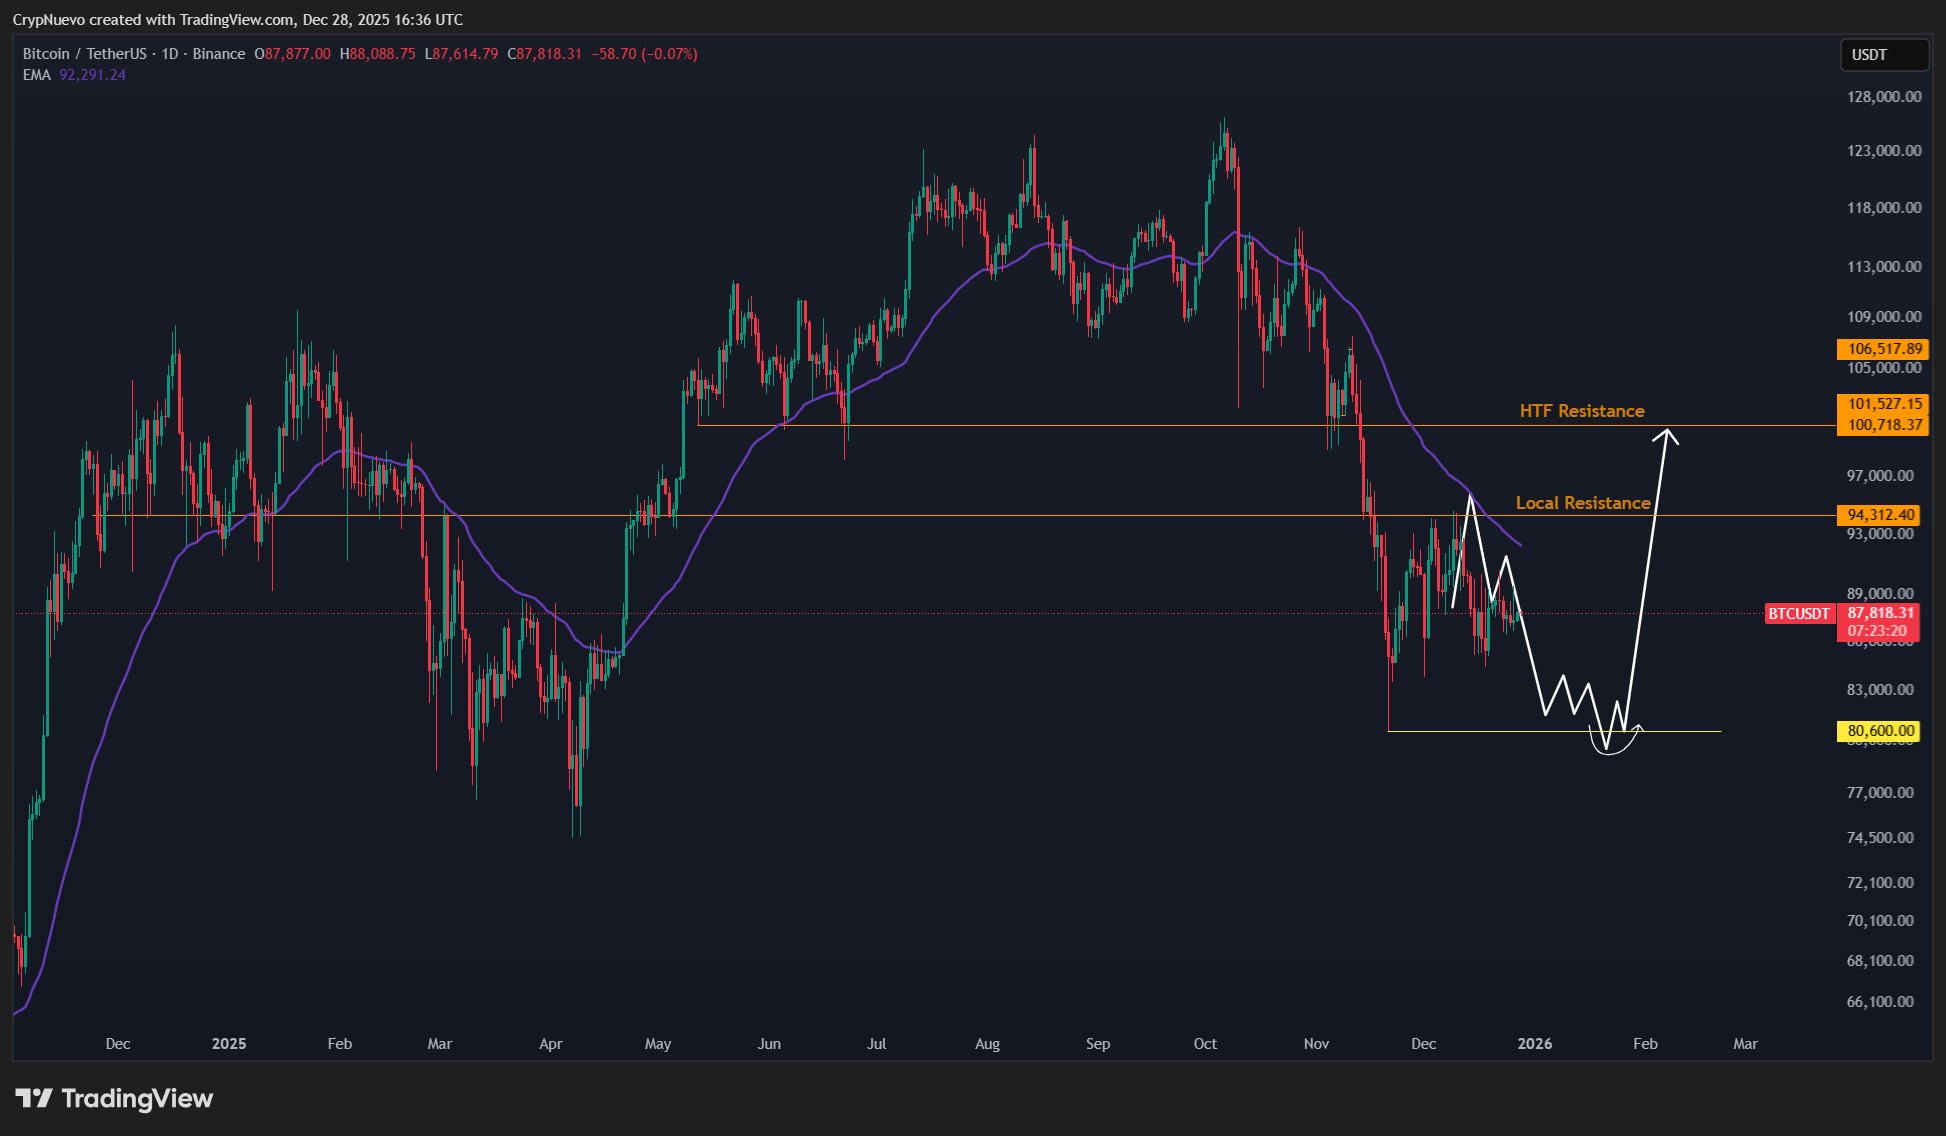The width and height of the screenshot is (1946, 1136).
Task: Select the Local Resistance text label
Action: 1583,503
